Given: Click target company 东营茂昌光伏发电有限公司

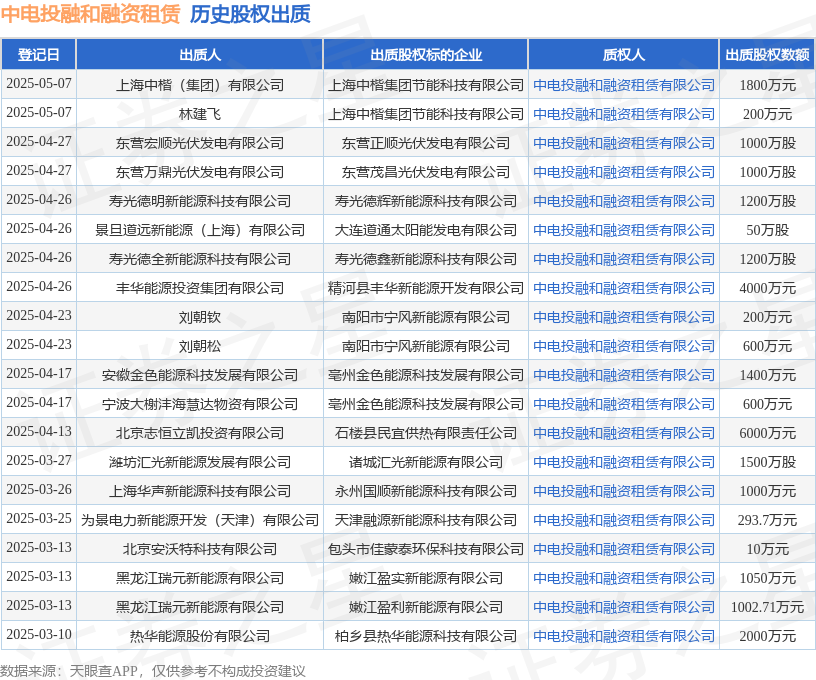Looking at the screenshot, I should (426, 172).
